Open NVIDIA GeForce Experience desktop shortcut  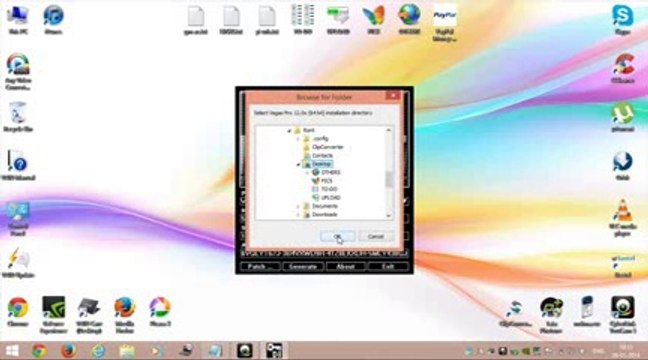pos(53,314)
